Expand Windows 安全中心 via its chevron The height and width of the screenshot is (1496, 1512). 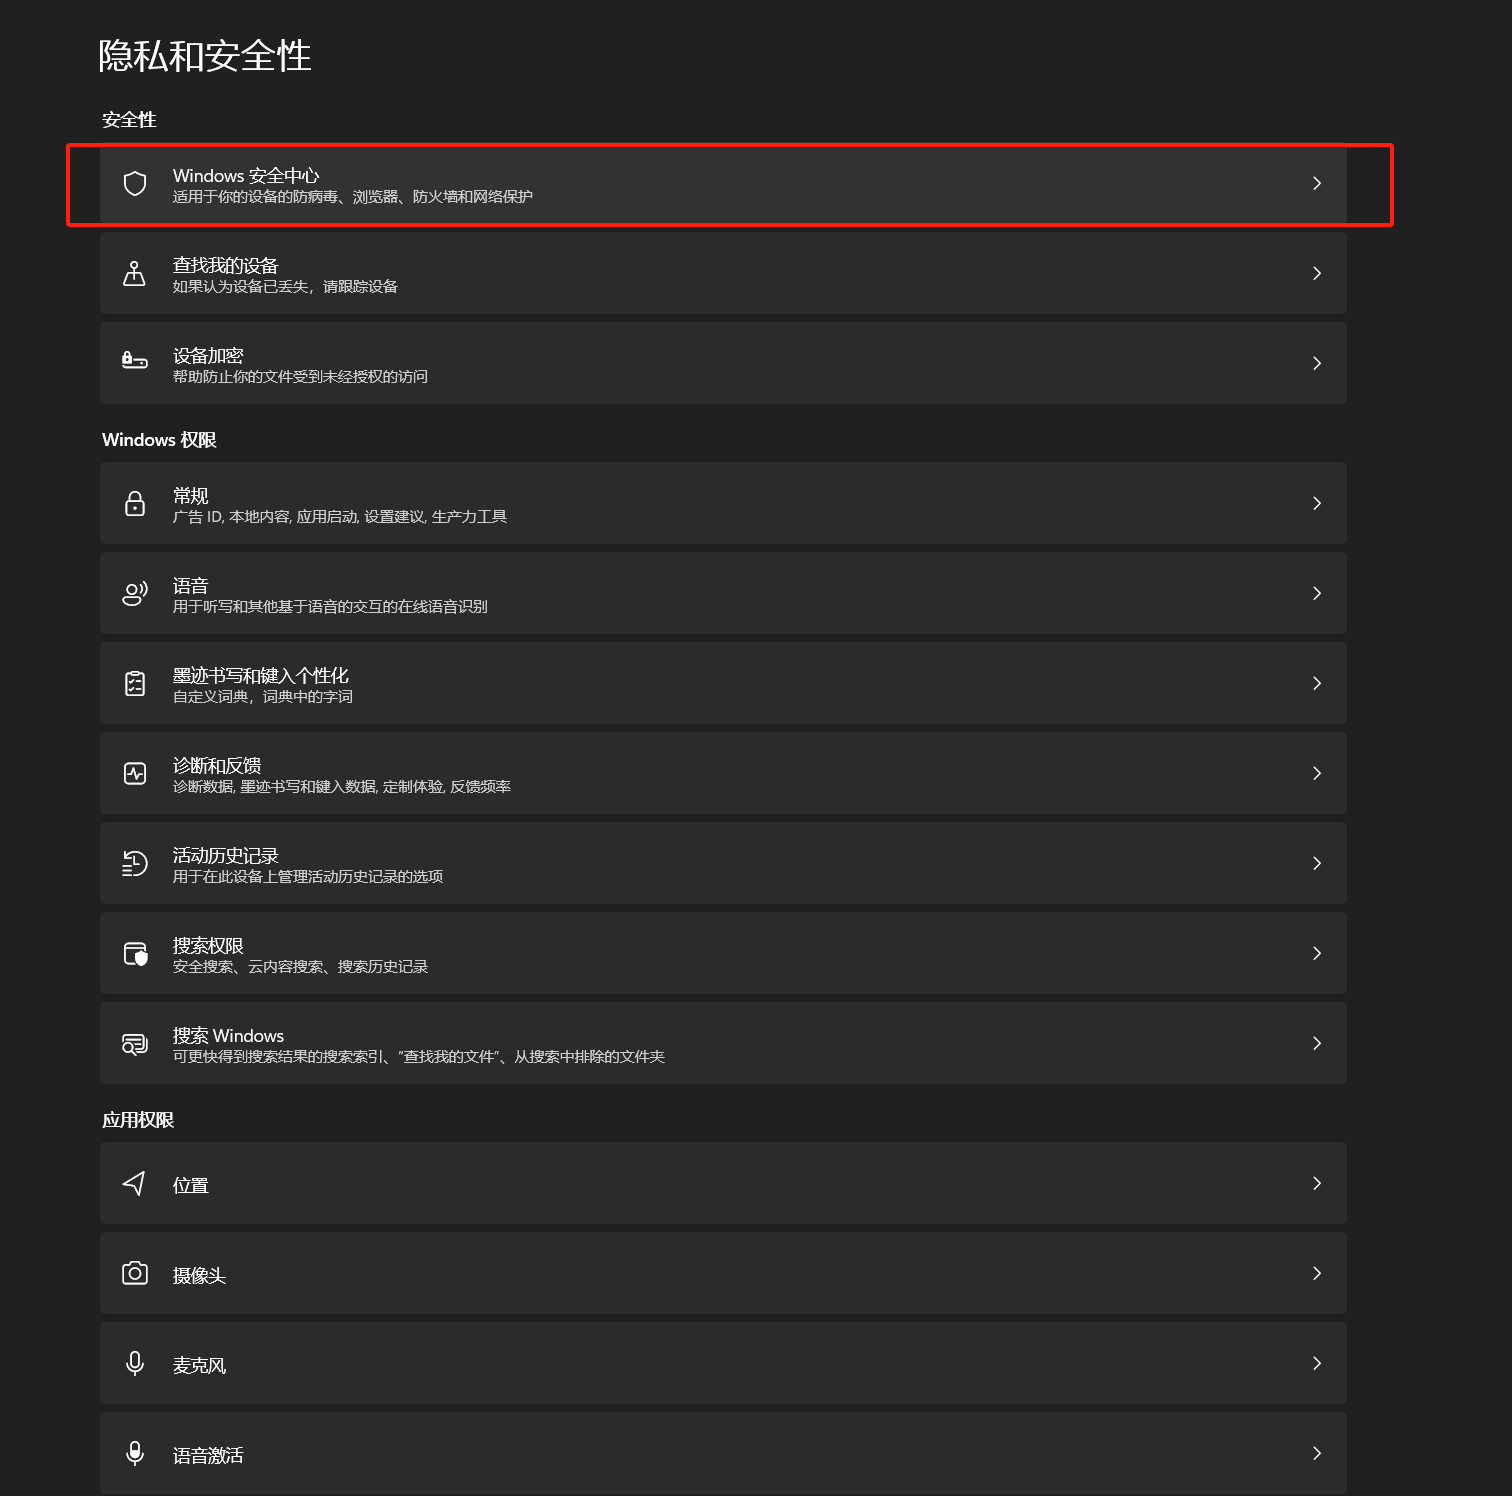[x=1317, y=183]
